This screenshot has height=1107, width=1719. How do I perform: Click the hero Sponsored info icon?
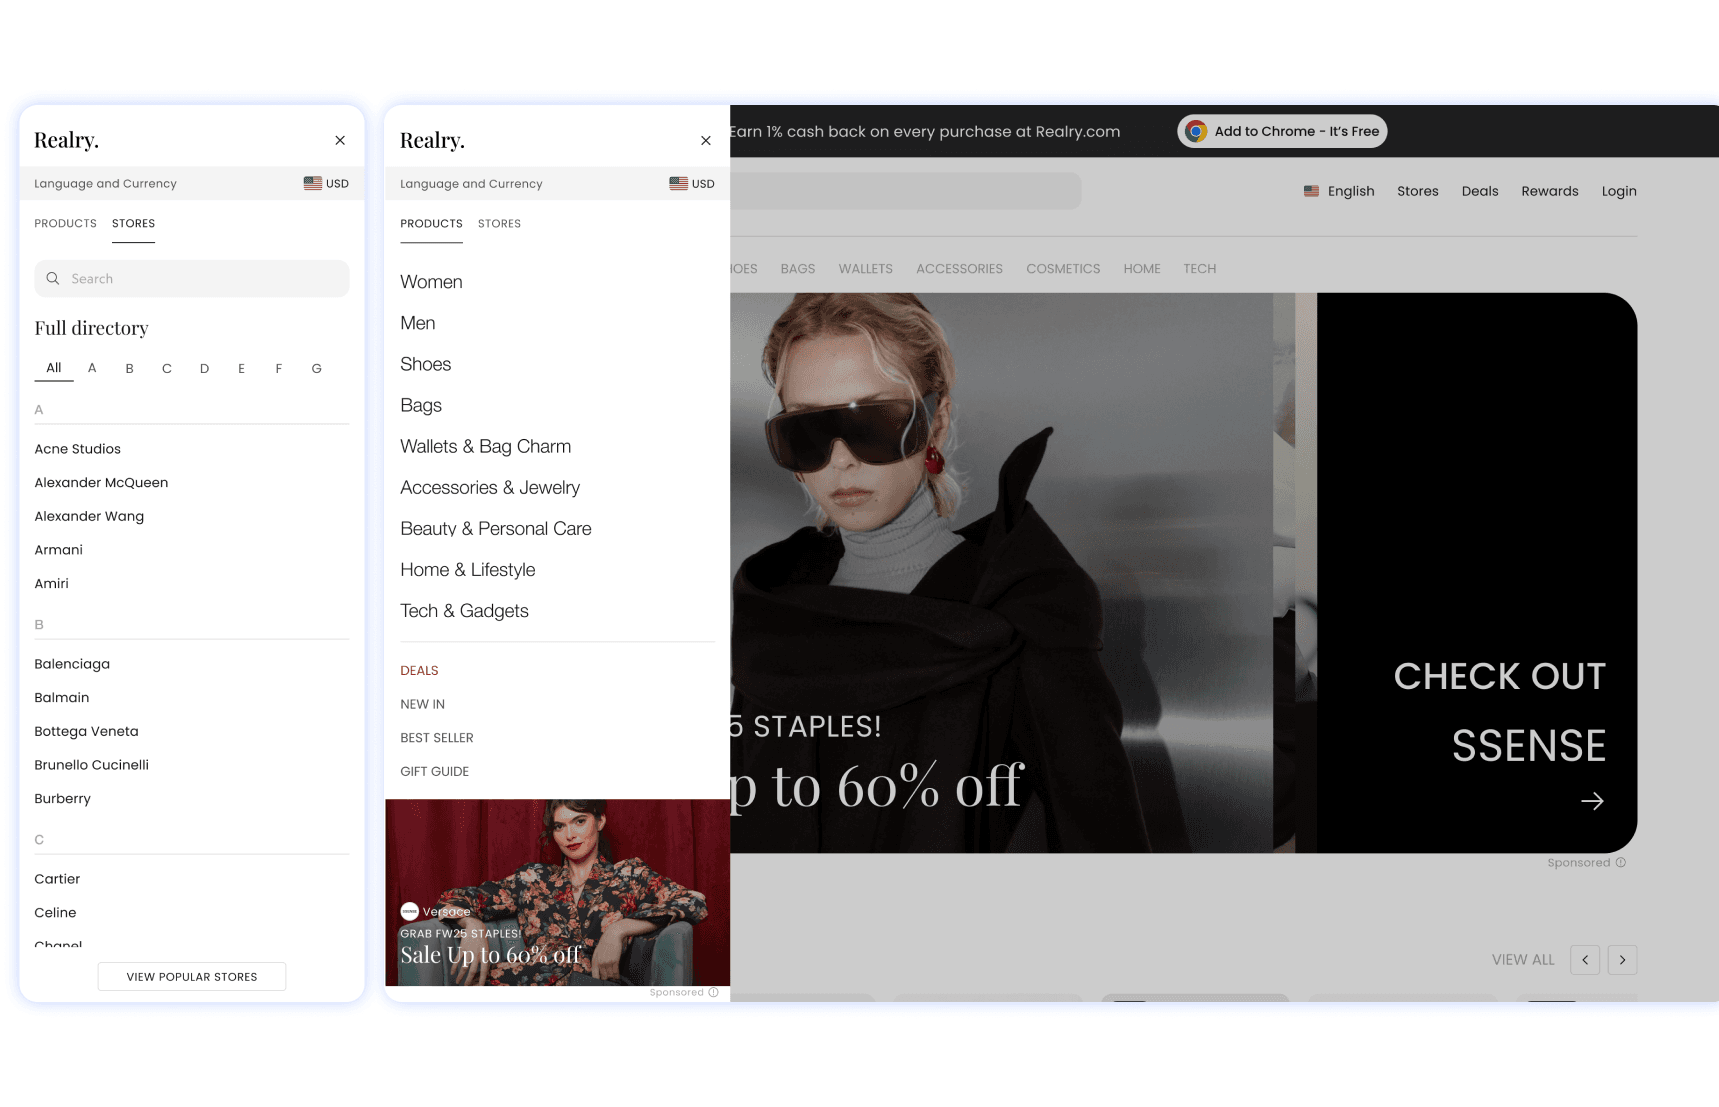(1621, 863)
